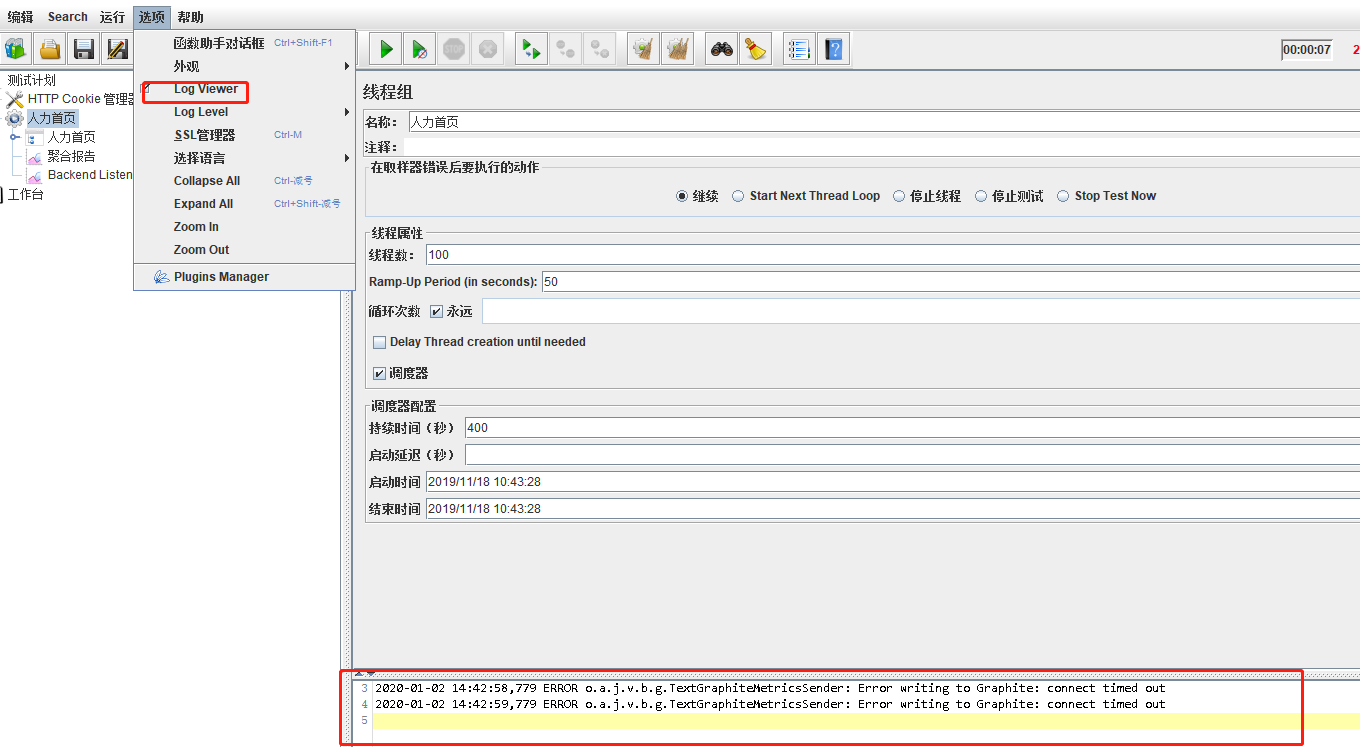Choose Zoom Out menu item
This screenshot has height=747, width=1360.
244,250
